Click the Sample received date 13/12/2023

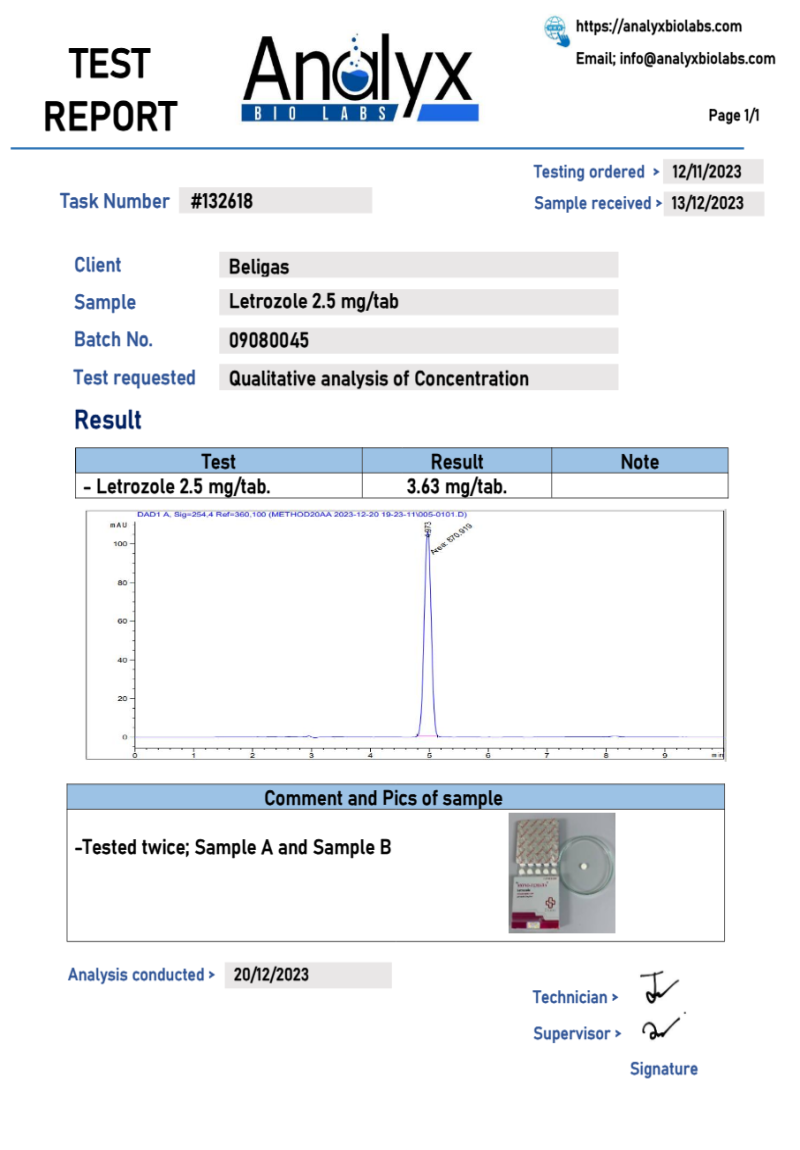[x=713, y=204]
